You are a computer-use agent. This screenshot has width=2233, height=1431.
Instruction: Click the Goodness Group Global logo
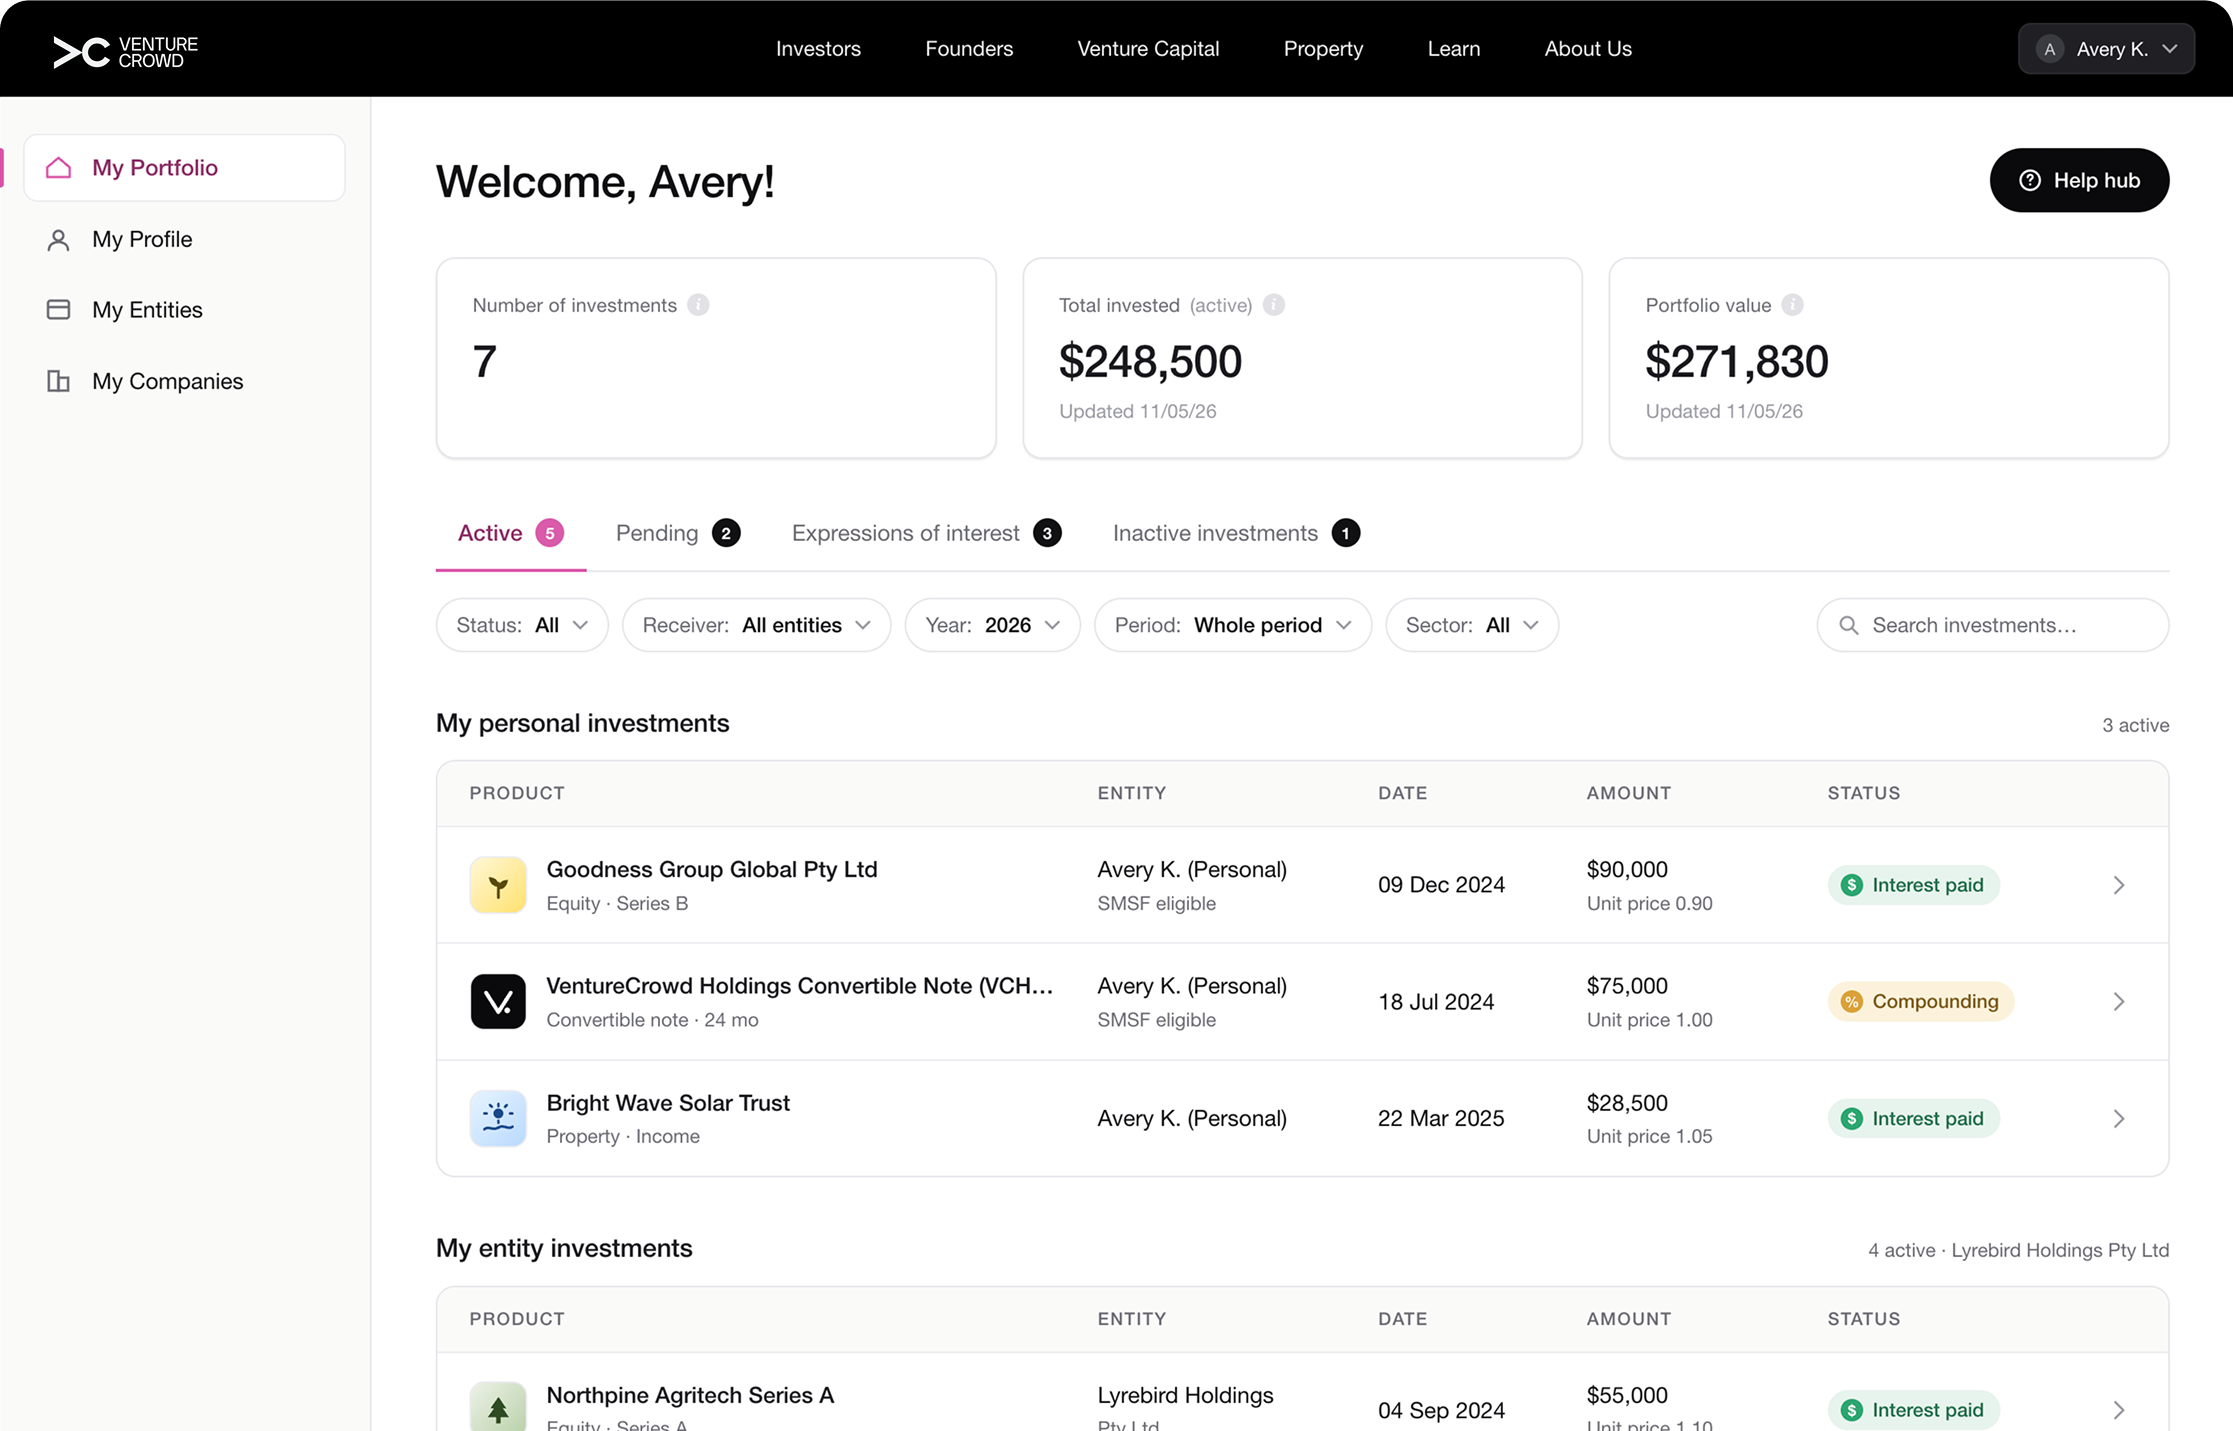[x=498, y=885]
